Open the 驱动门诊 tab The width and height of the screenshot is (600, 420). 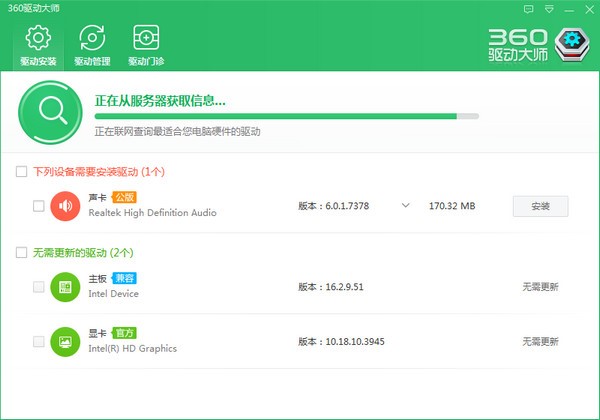146,46
